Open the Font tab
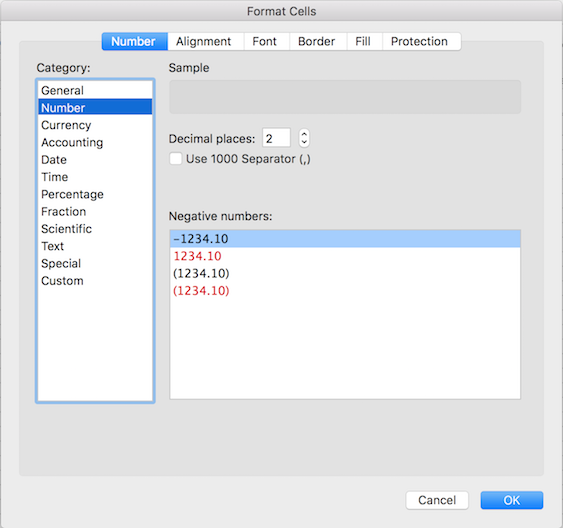The image size is (563, 528). (x=266, y=42)
